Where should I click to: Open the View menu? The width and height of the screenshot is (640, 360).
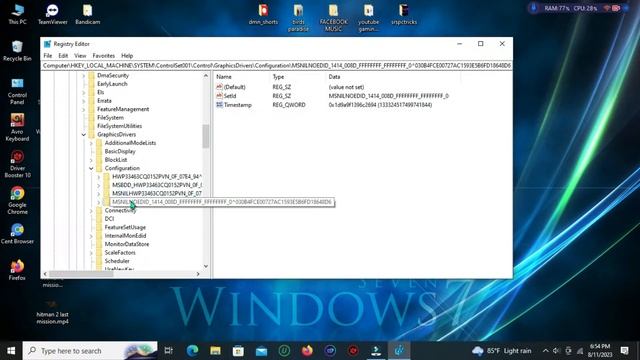(x=80, y=56)
